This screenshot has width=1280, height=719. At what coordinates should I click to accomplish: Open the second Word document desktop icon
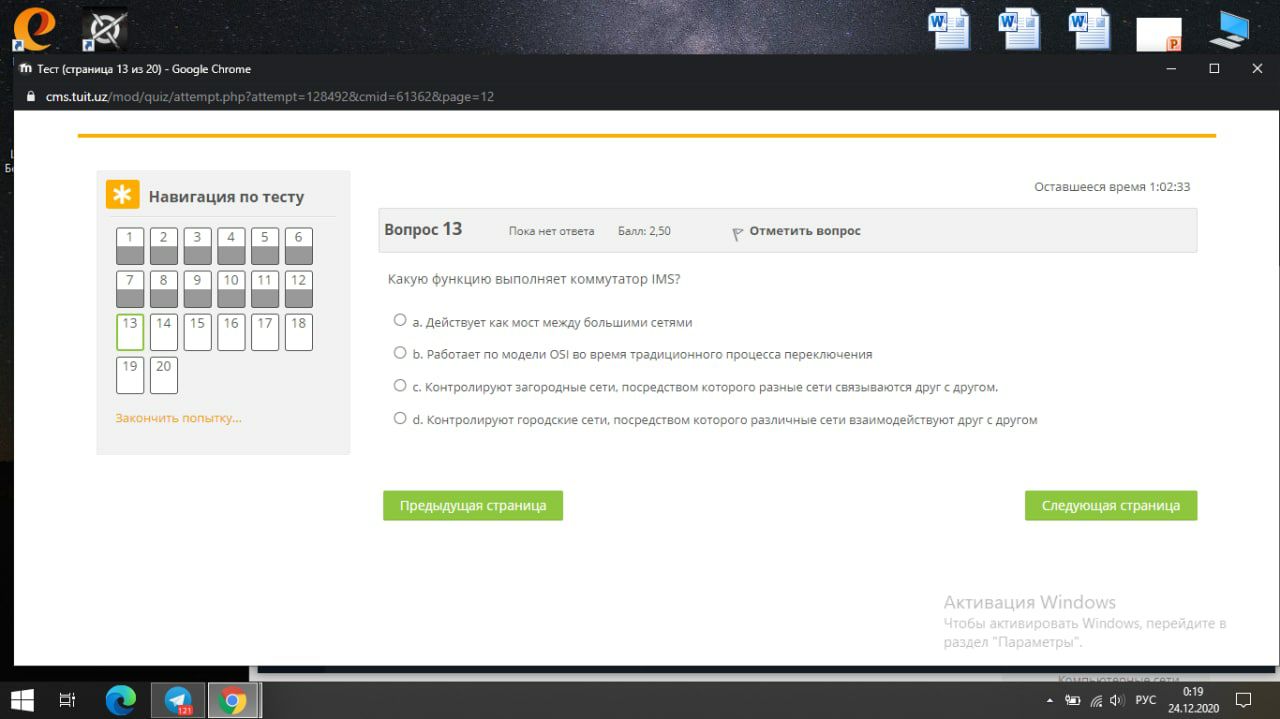coord(1019,28)
